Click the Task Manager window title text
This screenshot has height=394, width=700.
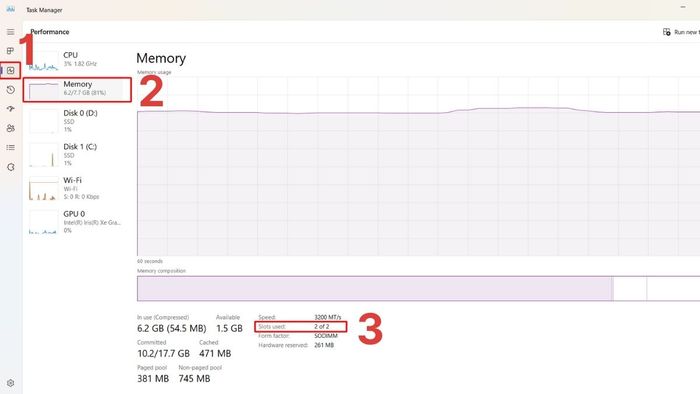click(44, 10)
